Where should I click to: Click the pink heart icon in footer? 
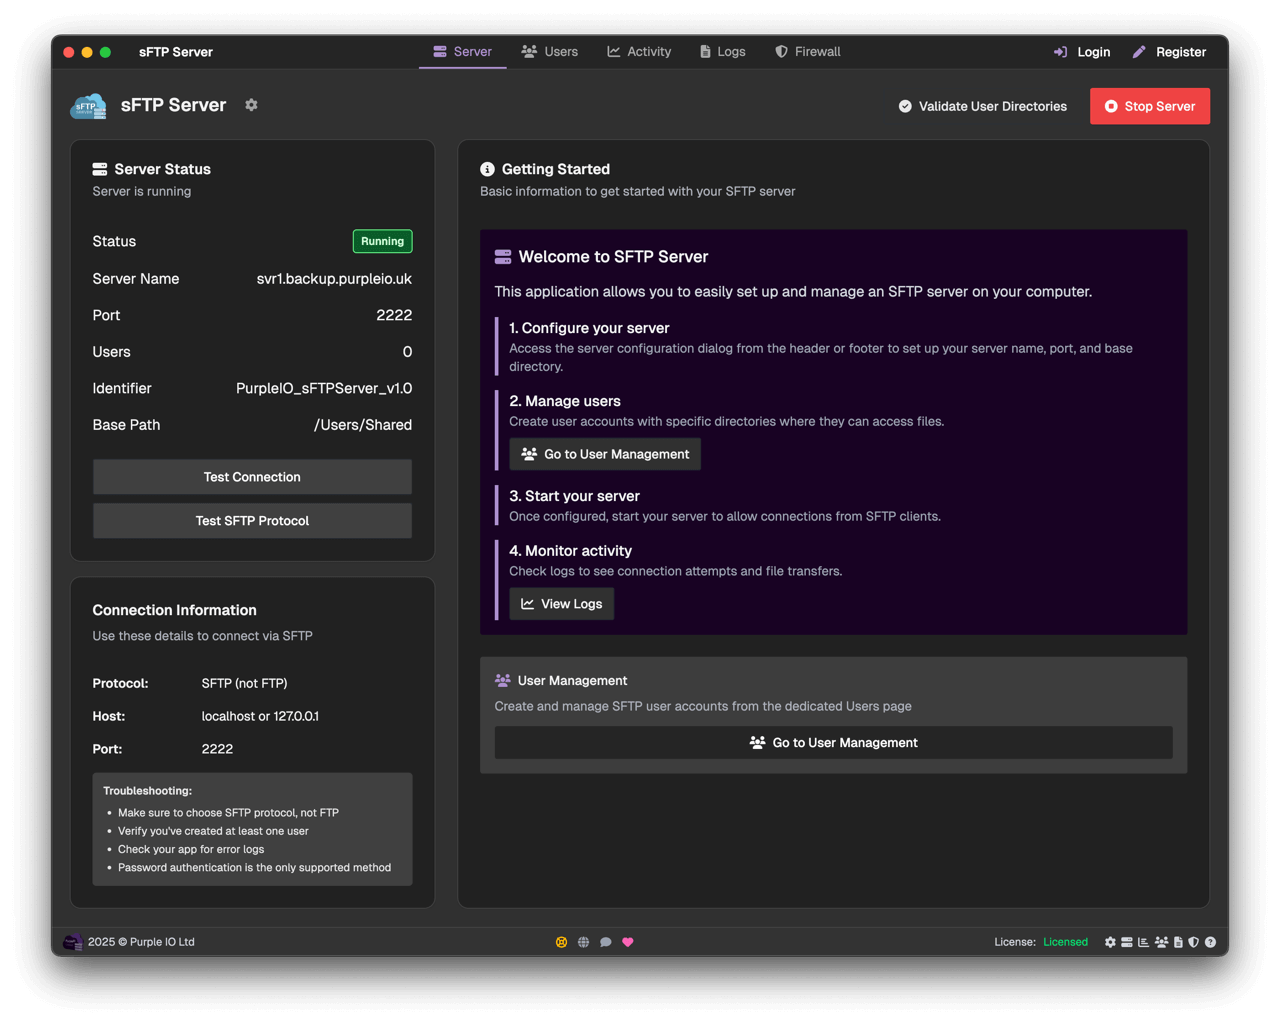(628, 942)
